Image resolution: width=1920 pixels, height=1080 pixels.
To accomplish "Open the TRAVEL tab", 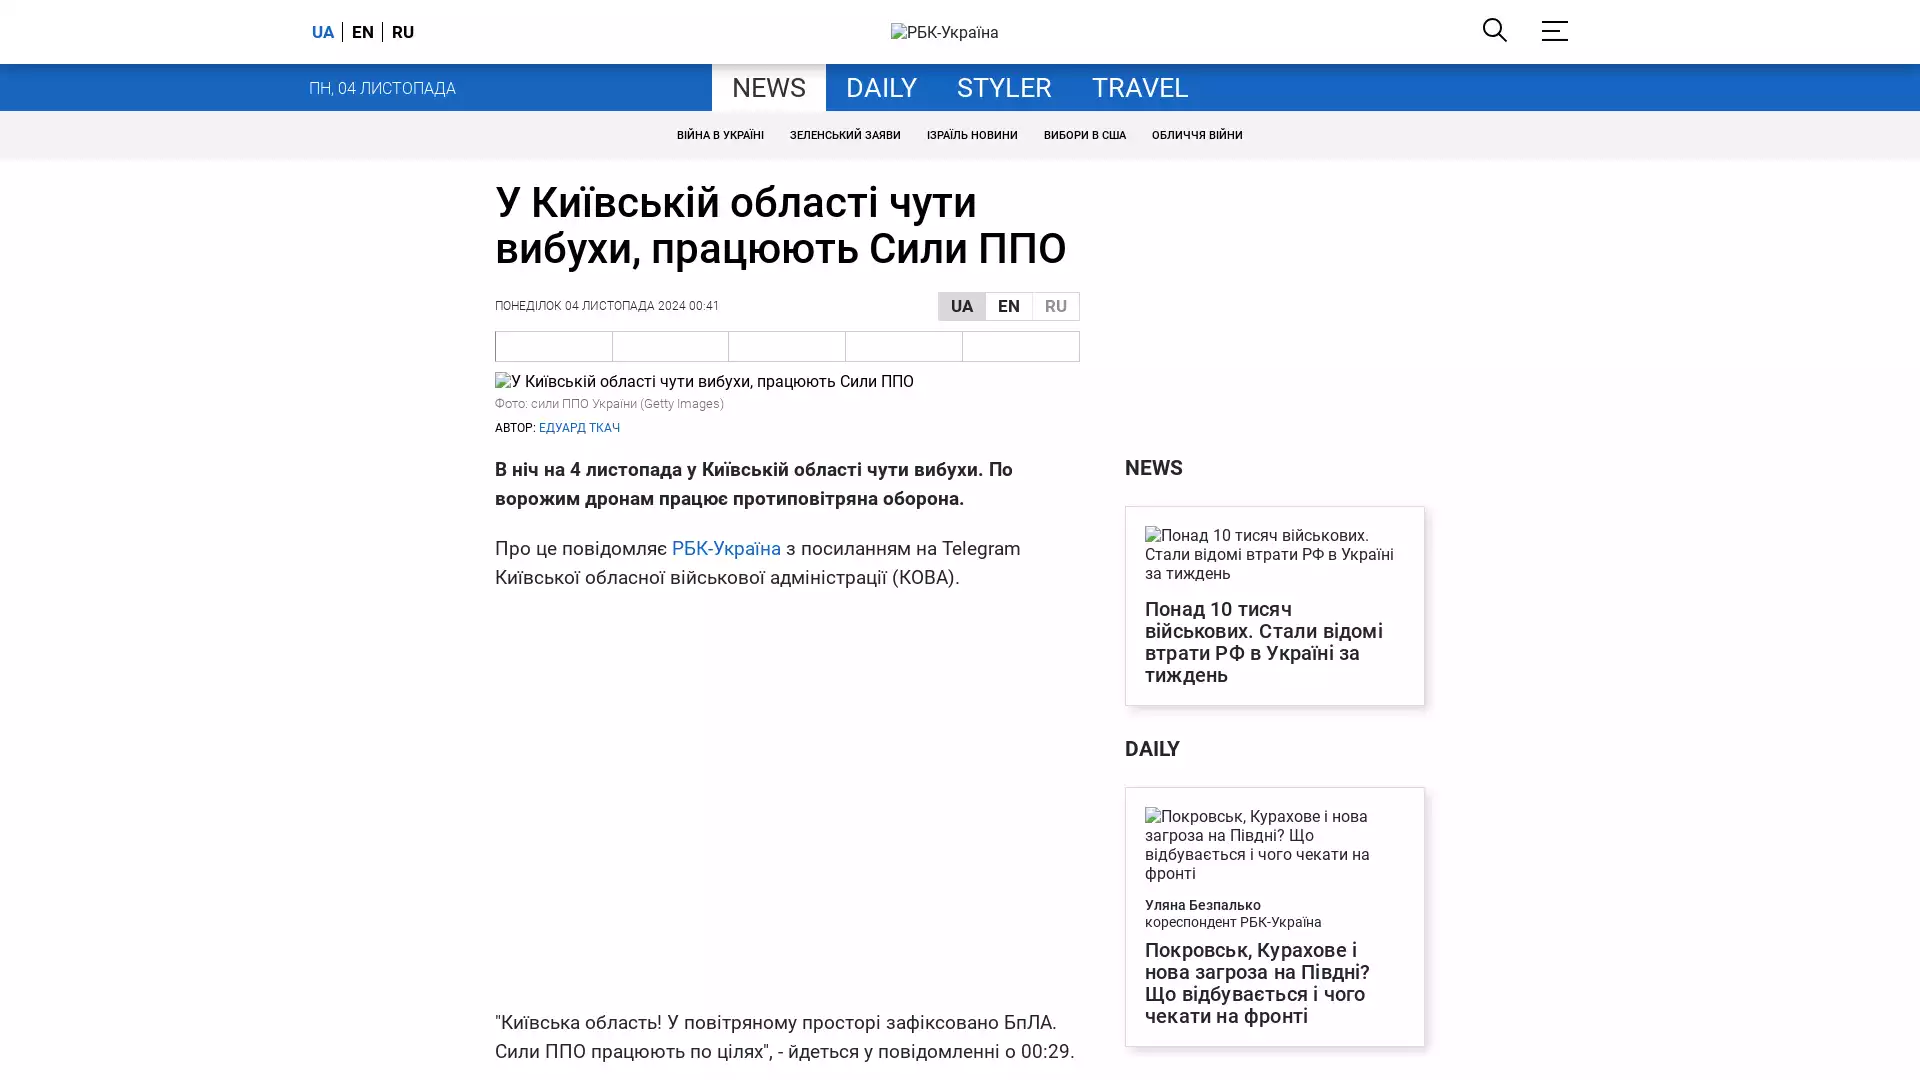I will click(x=1139, y=88).
